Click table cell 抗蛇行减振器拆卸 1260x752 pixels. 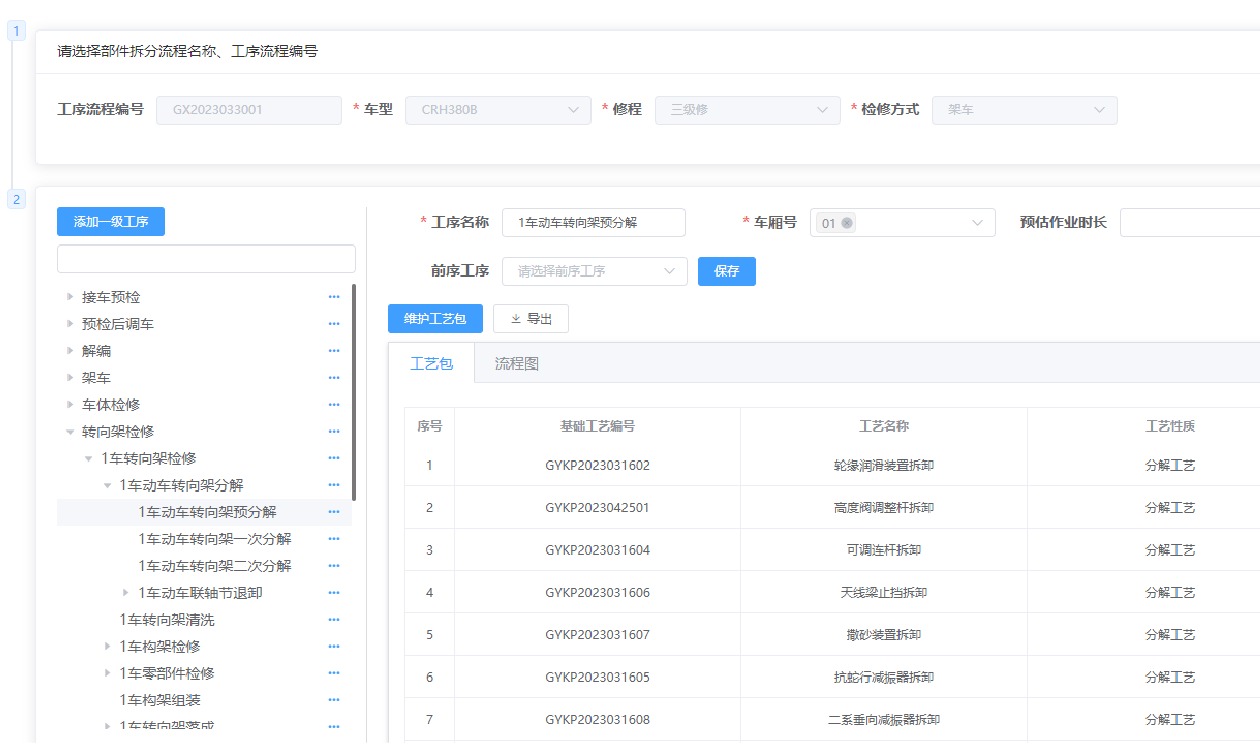click(x=884, y=677)
